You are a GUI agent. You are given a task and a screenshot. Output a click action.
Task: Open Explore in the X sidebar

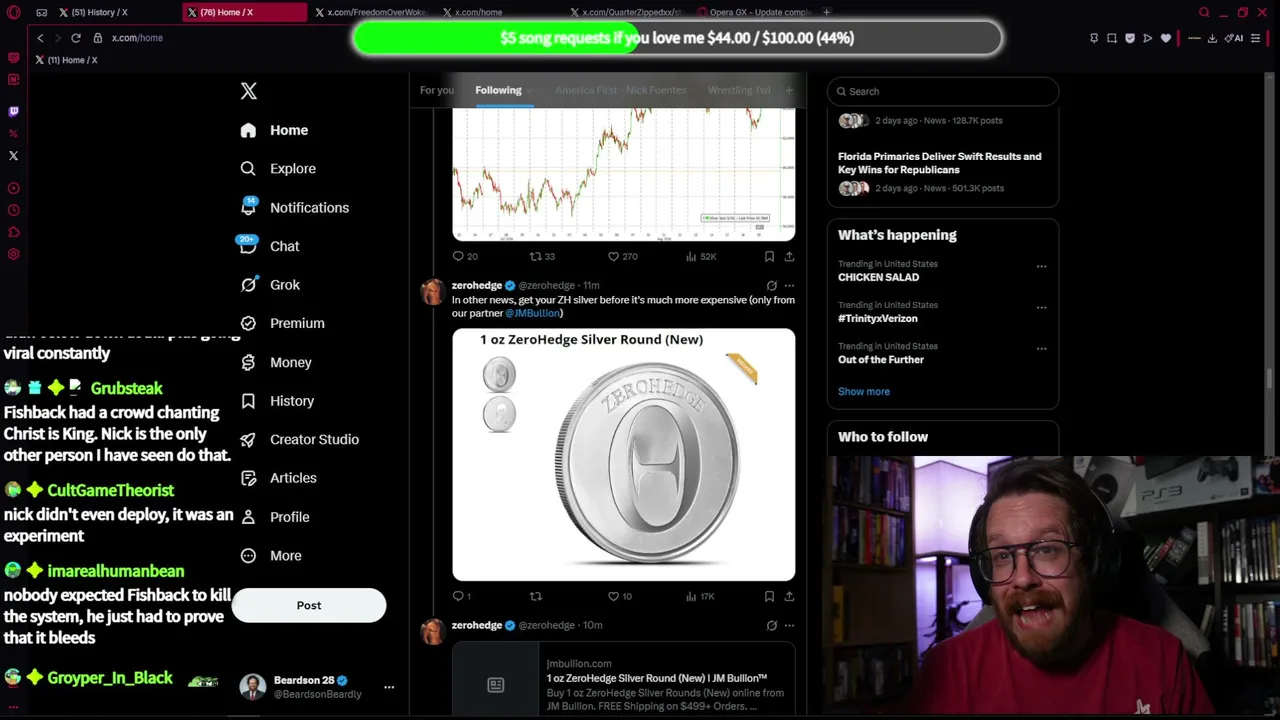[x=278, y=169]
